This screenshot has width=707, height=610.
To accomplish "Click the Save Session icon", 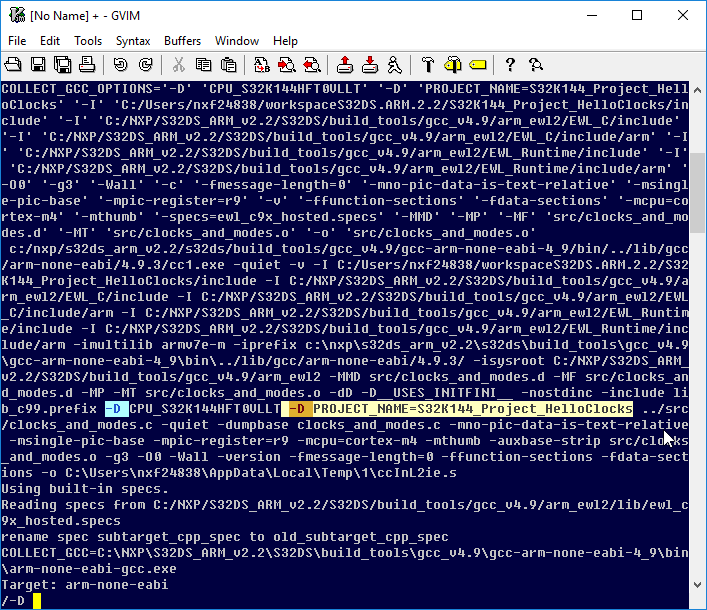I will coord(370,65).
